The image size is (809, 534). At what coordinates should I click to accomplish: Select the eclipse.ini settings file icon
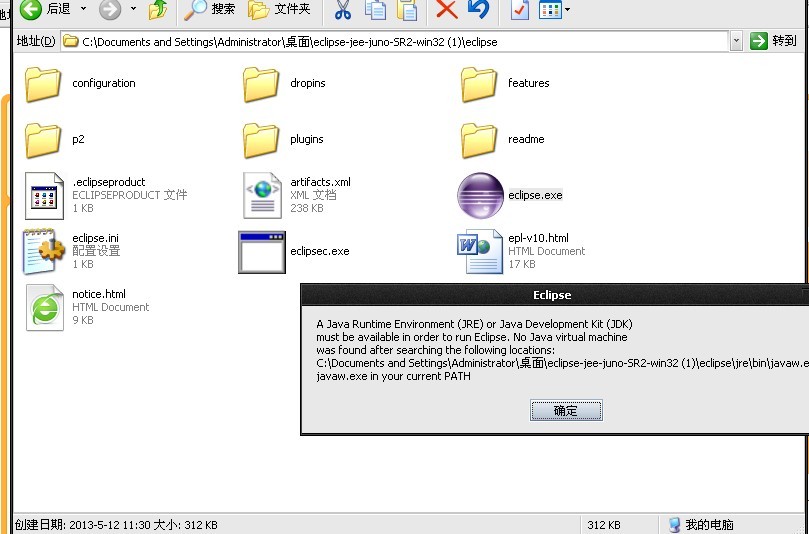(x=43, y=251)
